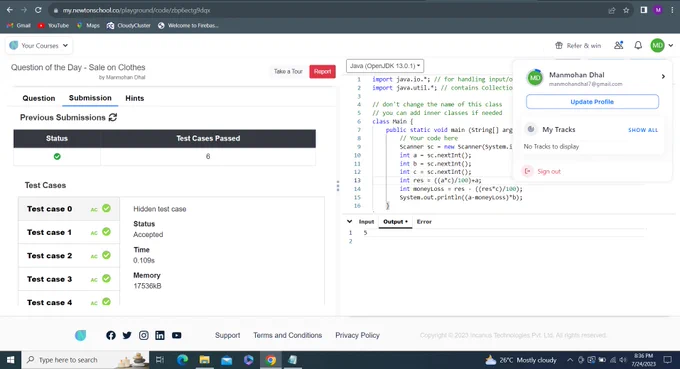Click the green check in Status row
The height and width of the screenshot is (369, 680).
57,157
